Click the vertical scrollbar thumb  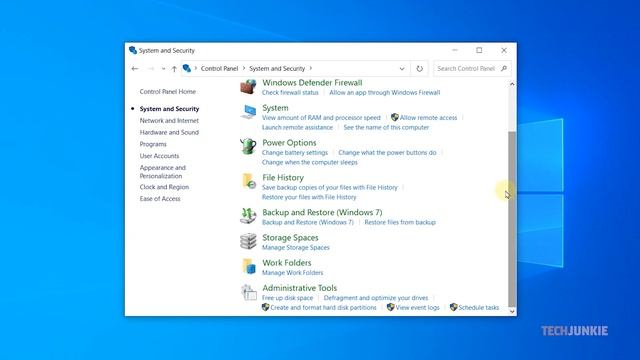512,219
